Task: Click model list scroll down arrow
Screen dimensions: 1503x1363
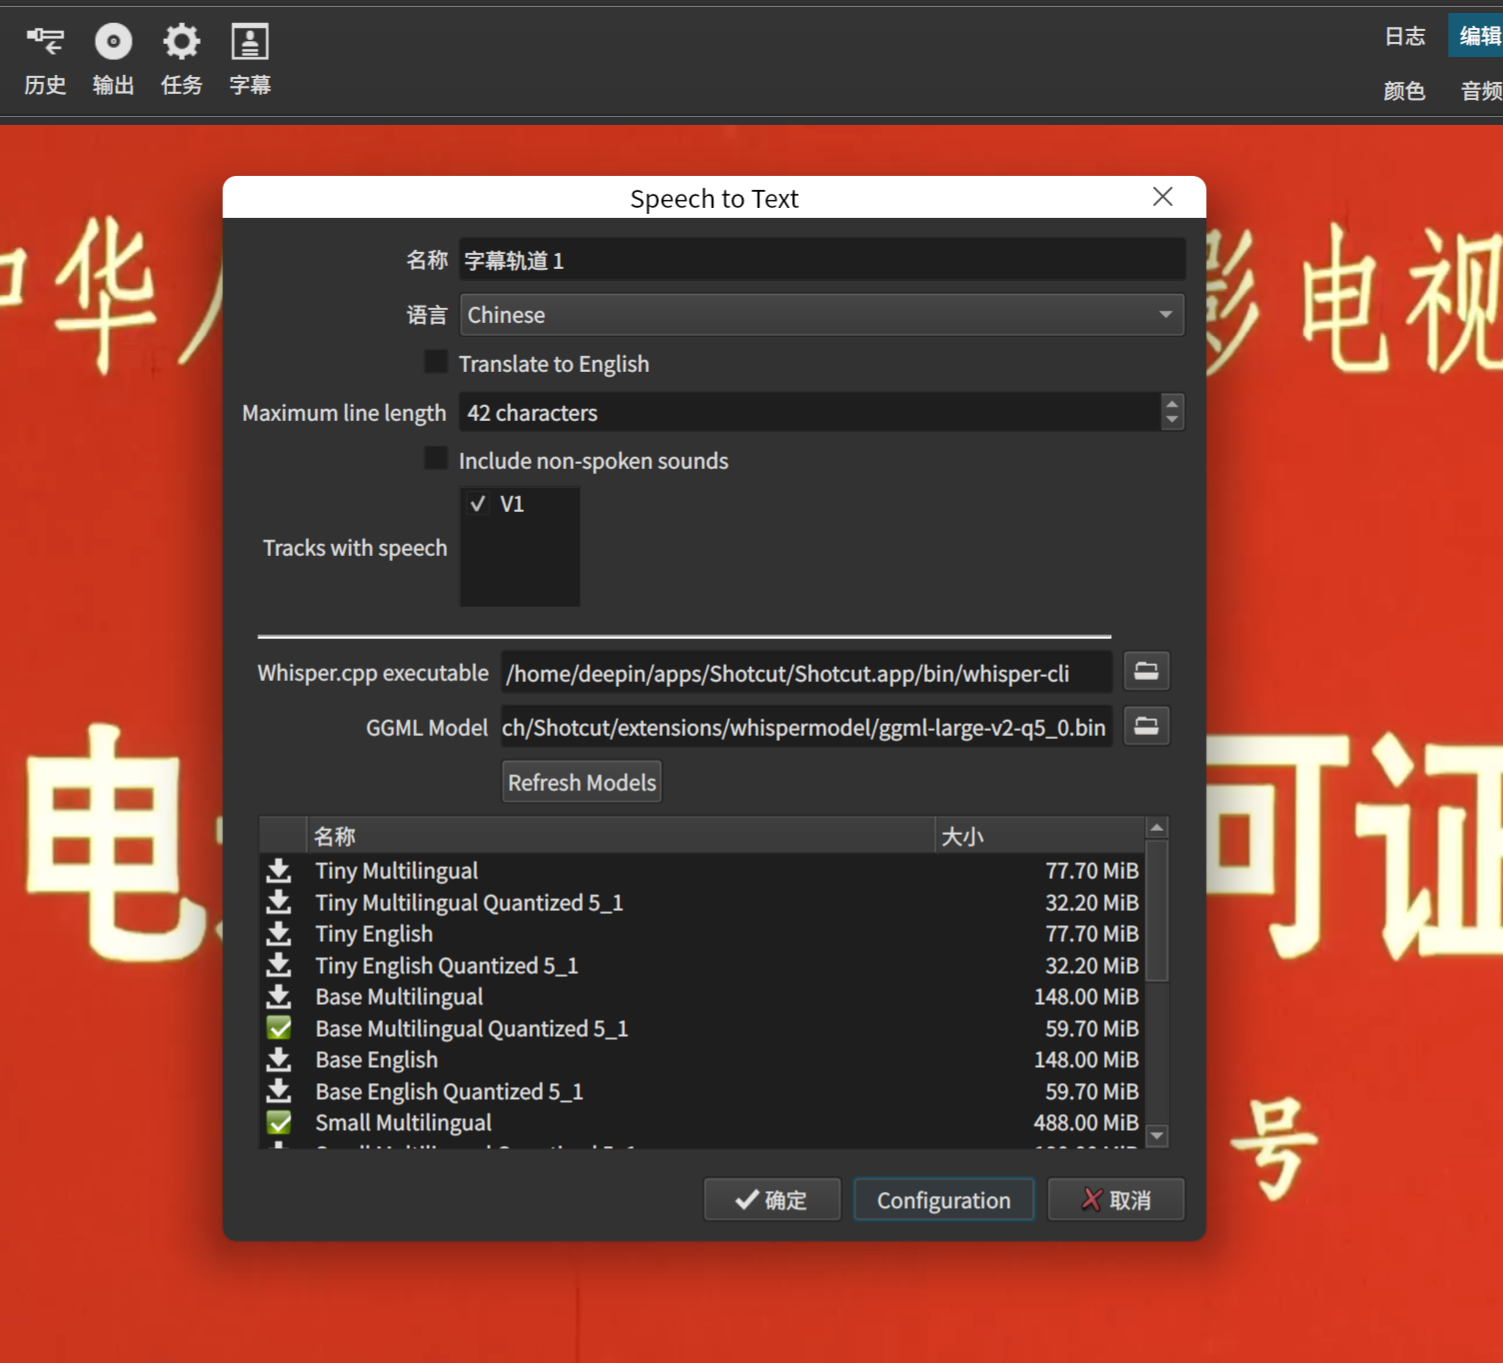Action: [1157, 1135]
